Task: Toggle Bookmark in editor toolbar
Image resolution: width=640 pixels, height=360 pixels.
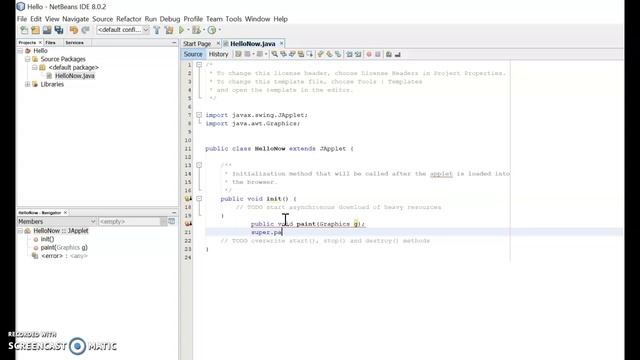Action: click(x=338, y=54)
